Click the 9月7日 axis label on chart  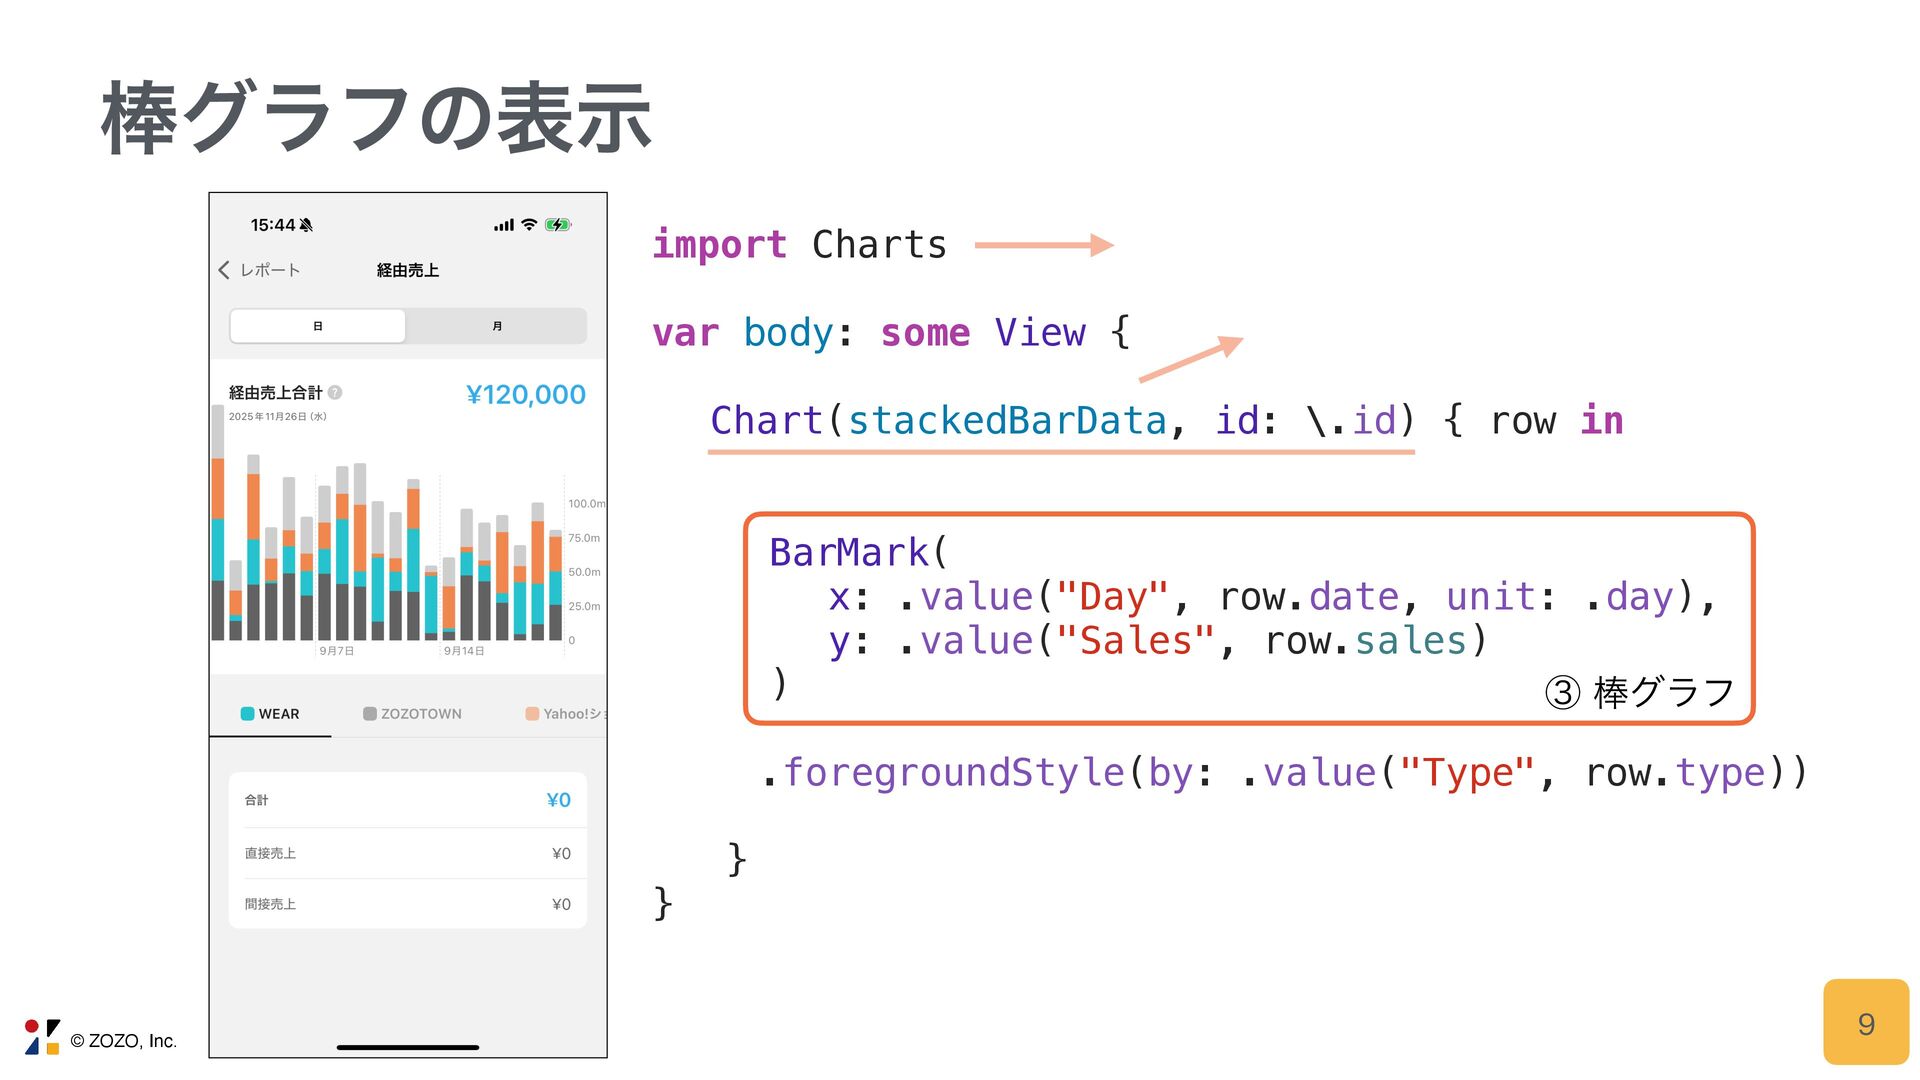336,651
